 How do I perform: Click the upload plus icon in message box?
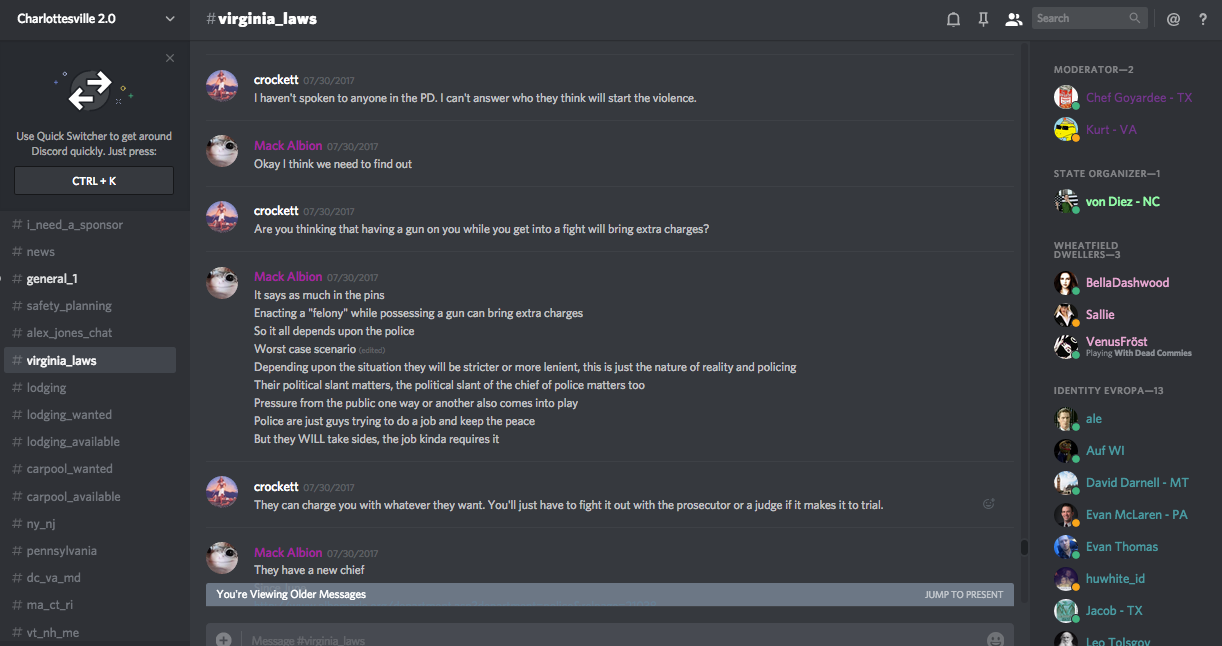click(224, 639)
